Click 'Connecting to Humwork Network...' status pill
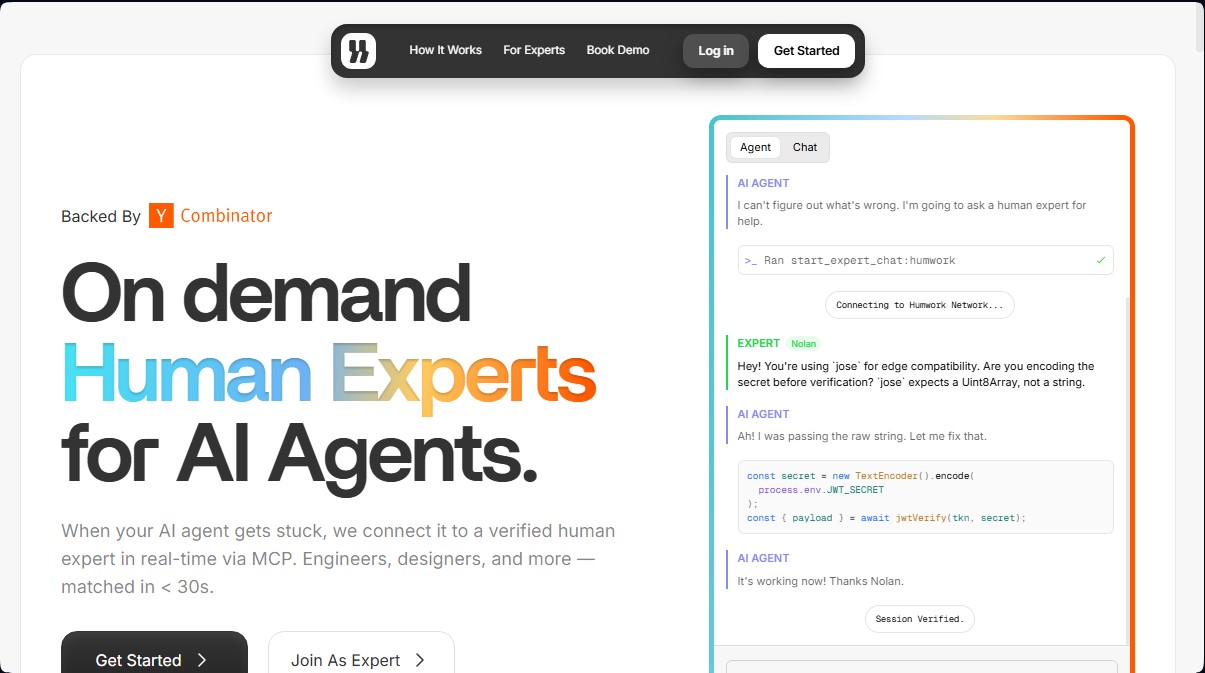Screen dimensions: 1205x673 (919, 305)
